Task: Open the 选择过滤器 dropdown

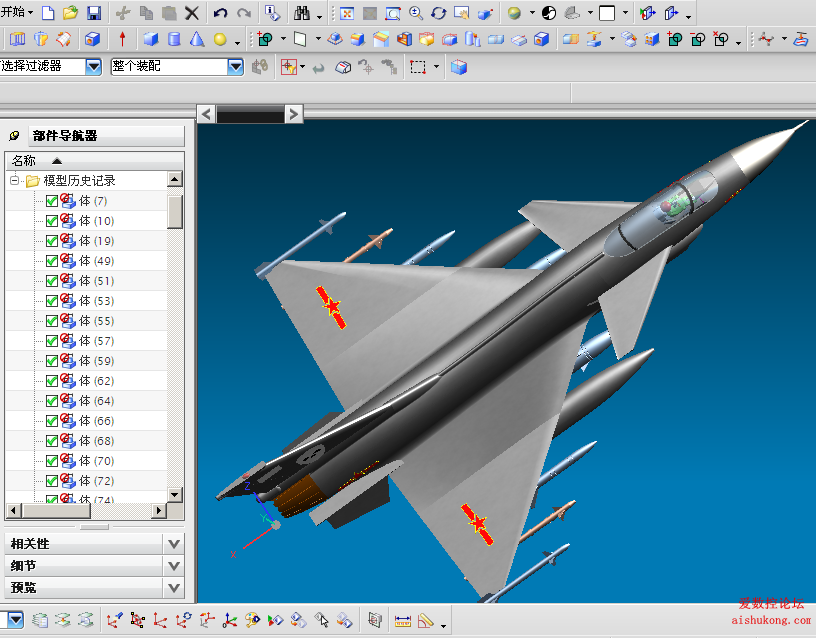Action: (93, 66)
